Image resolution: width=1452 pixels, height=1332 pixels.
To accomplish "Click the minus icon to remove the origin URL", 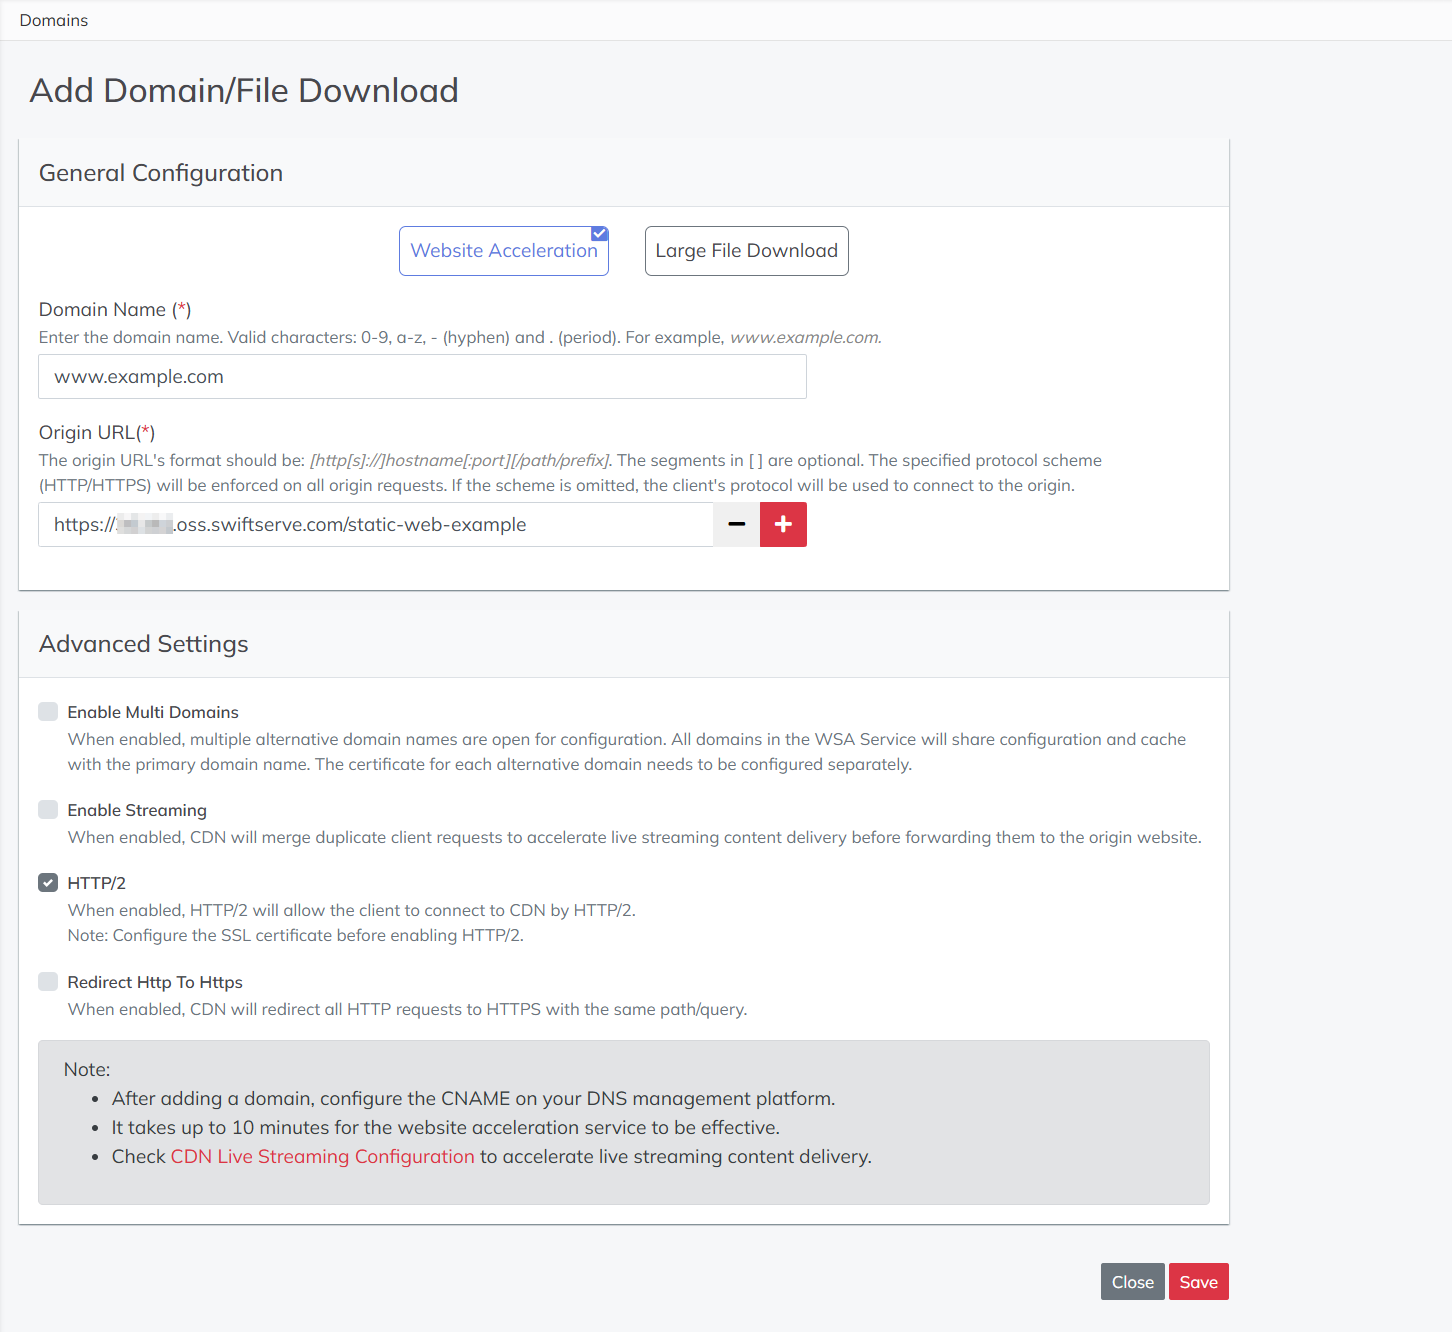I will click(736, 524).
